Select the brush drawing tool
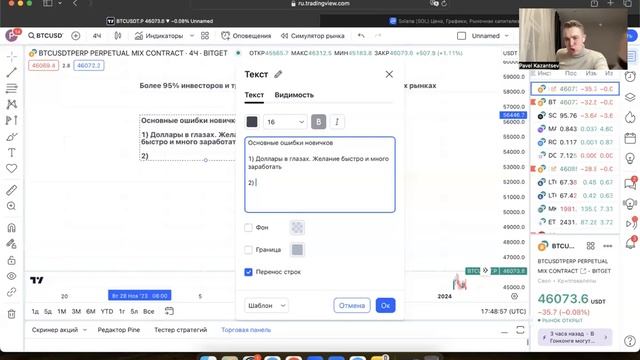Viewport: 640px width, 360px height. (x=11, y=137)
